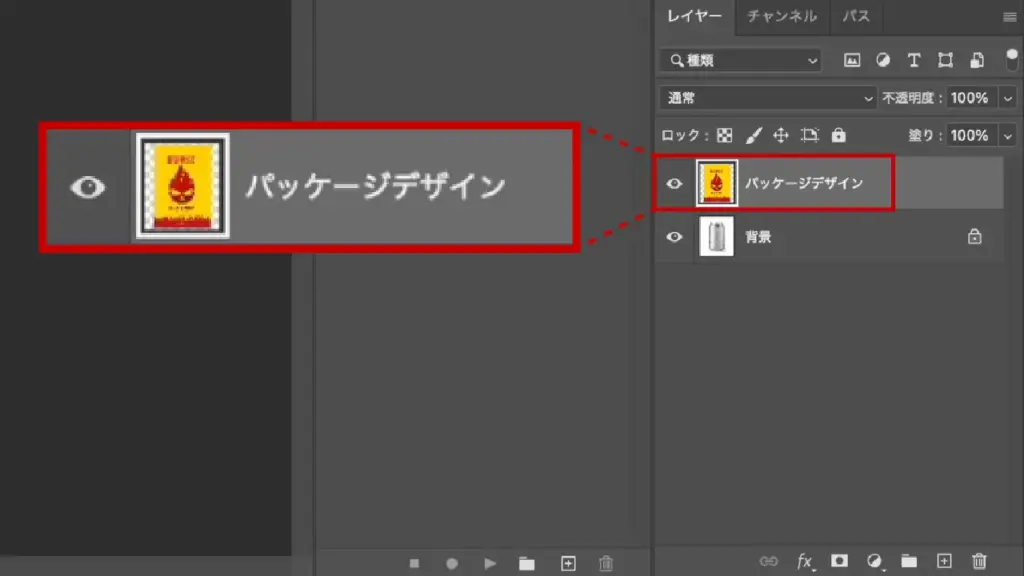Viewport: 1024px width, 576px height.
Task: Click the 塗り fill value 100% field
Action: (968, 135)
